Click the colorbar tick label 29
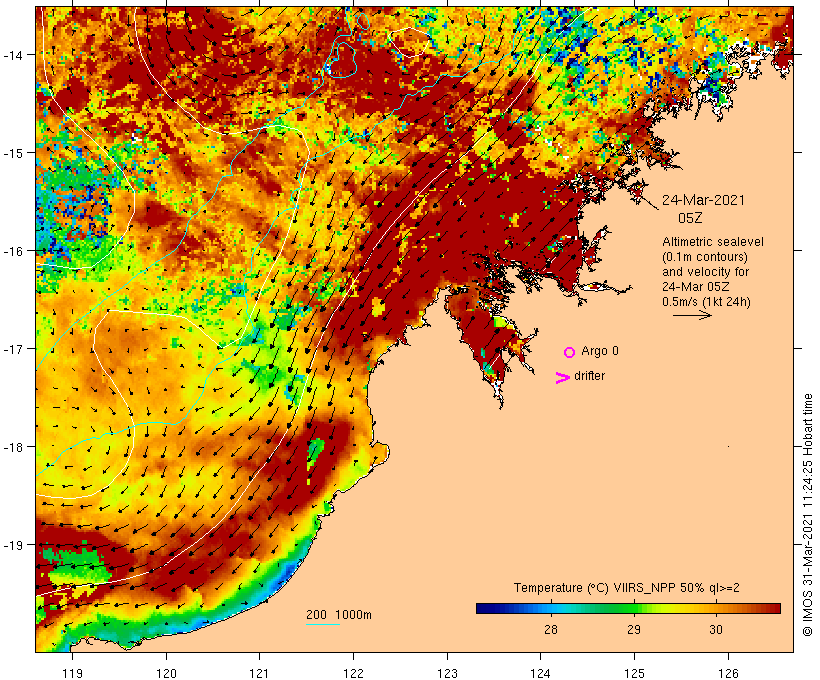 [x=633, y=629]
